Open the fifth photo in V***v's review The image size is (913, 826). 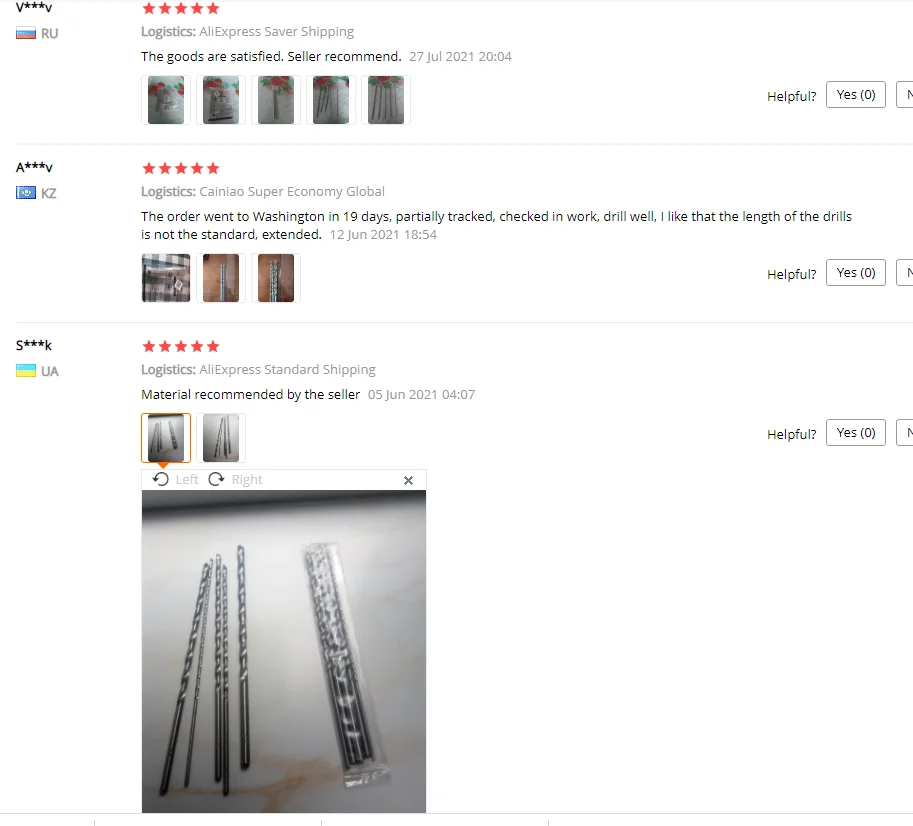pos(386,100)
